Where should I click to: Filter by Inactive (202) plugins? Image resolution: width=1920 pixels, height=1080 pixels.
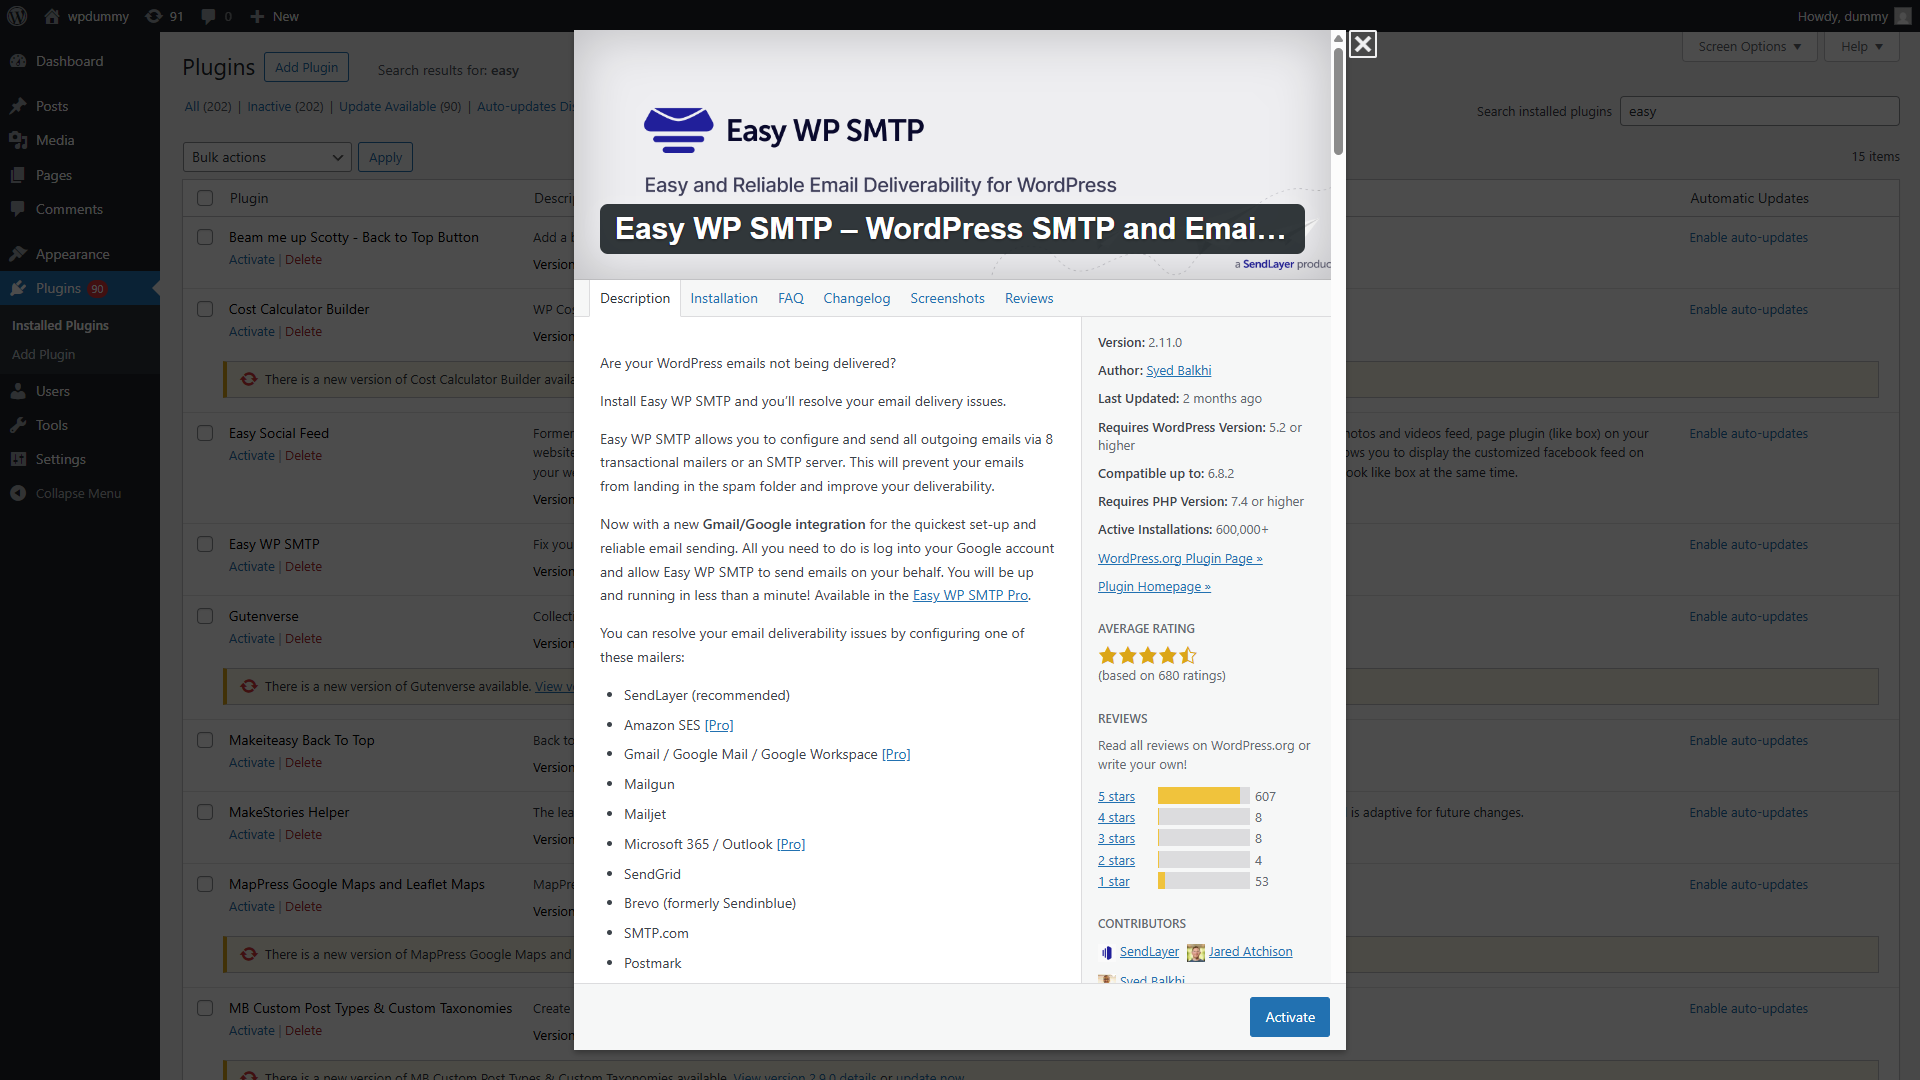coord(285,106)
